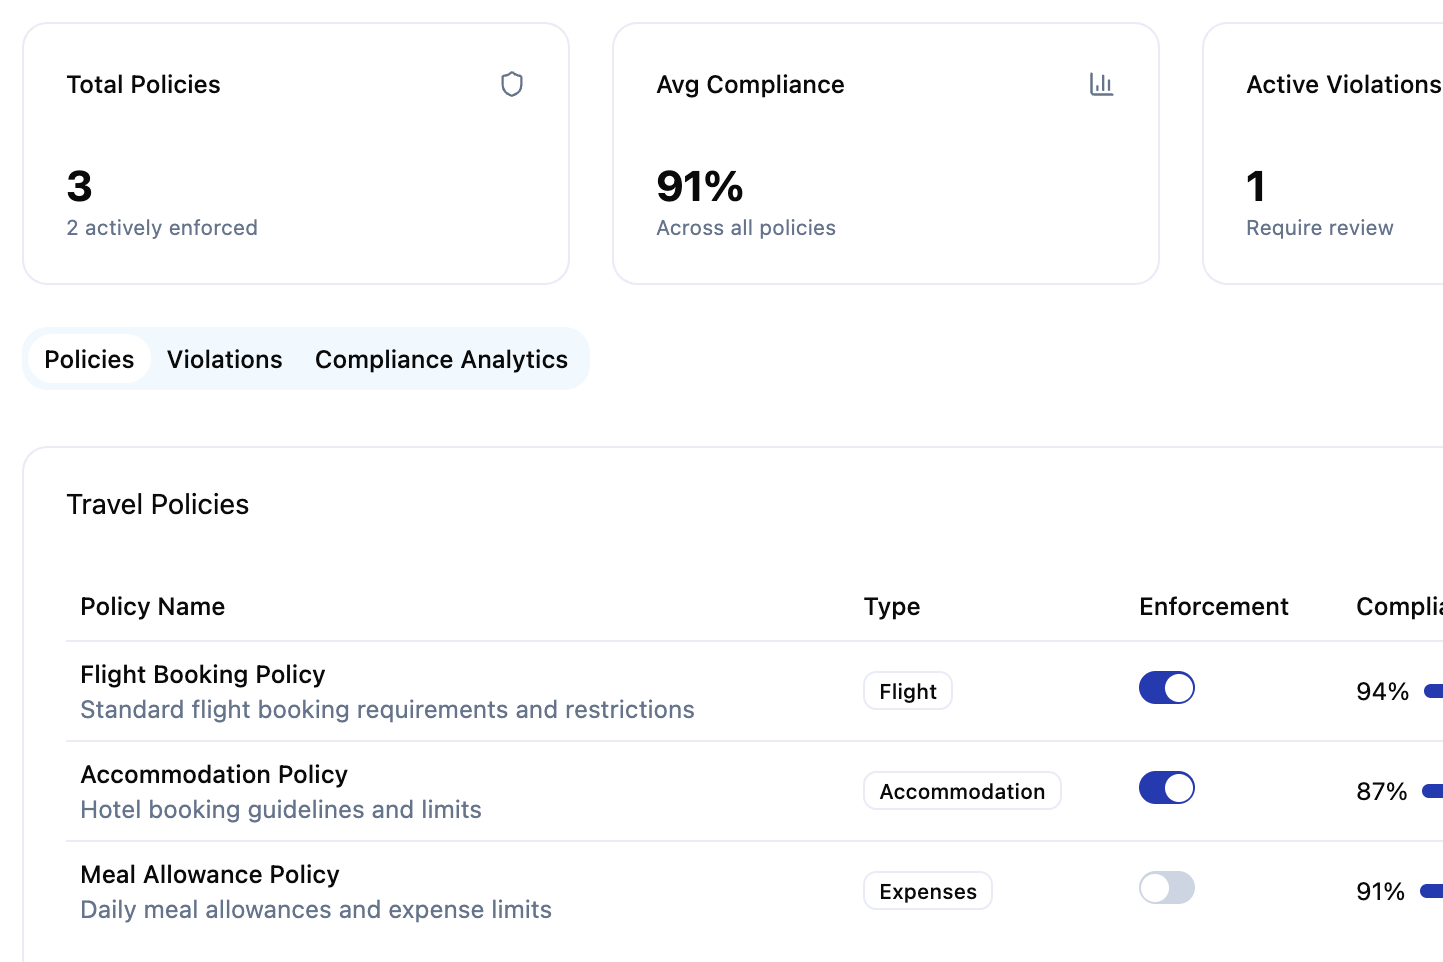Image resolution: width=1443 pixels, height=962 pixels.
Task: Click the 91% value in Meal Allowance row
Action: coord(1381,892)
